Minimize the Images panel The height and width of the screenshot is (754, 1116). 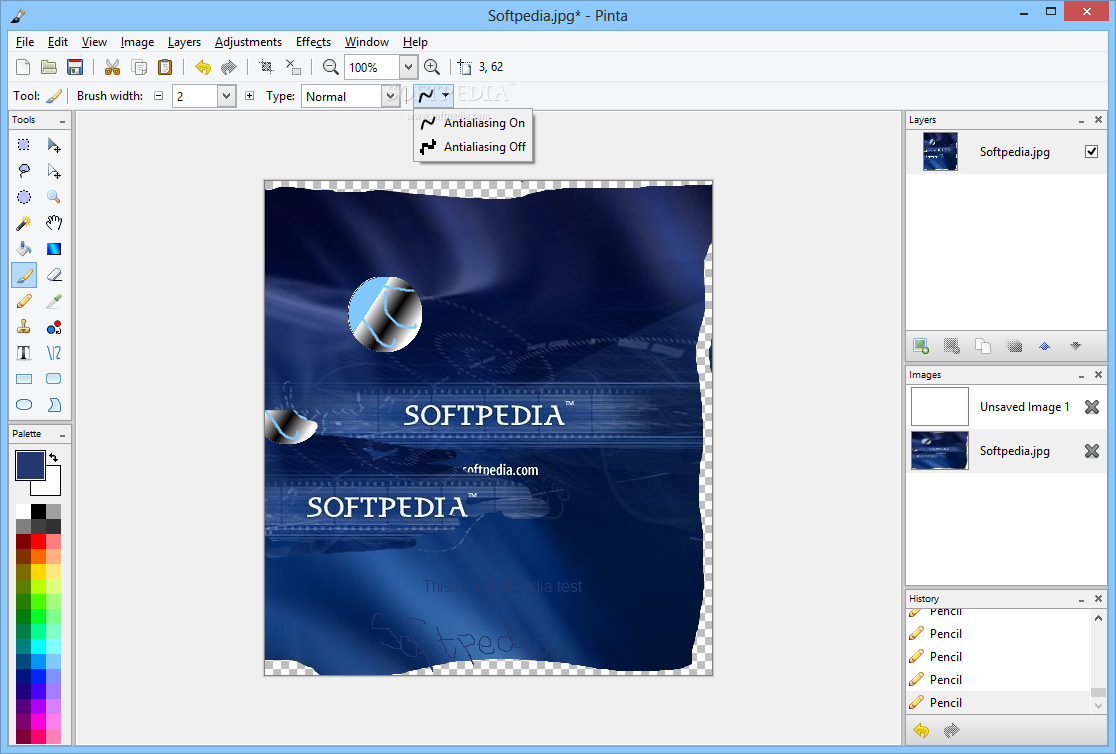coord(1081,375)
